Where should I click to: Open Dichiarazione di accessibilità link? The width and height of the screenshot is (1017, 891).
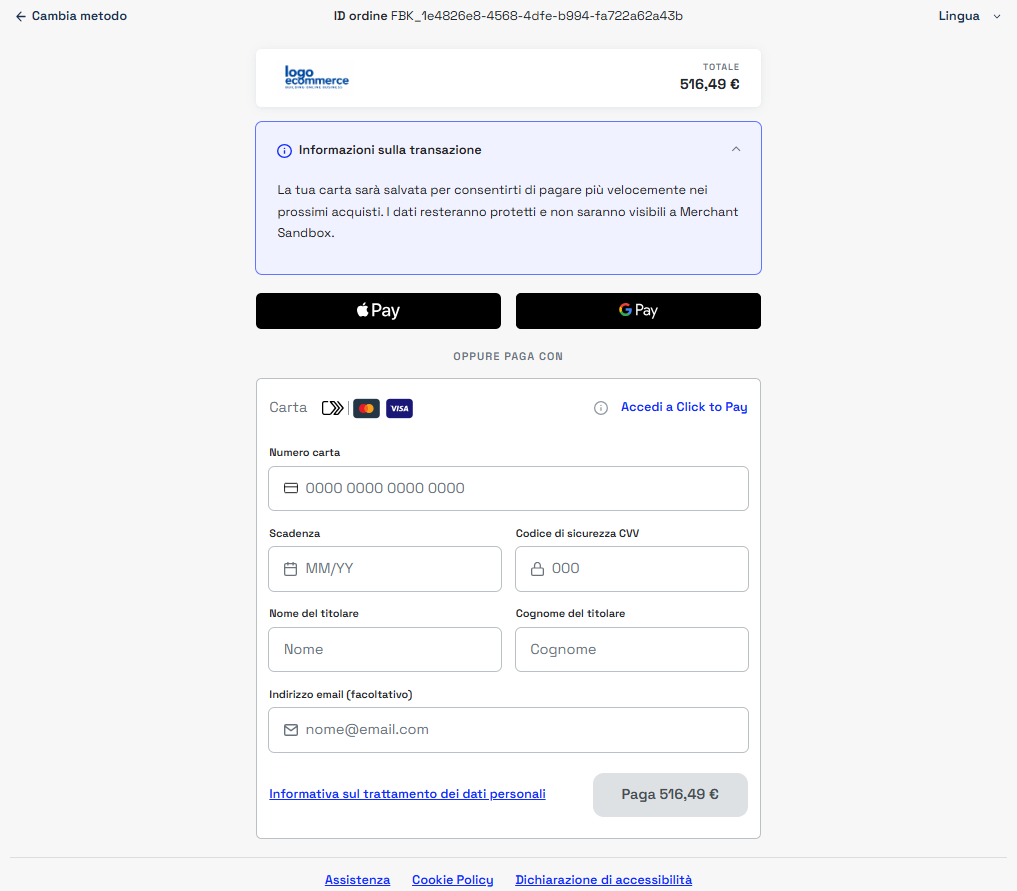[604, 880]
